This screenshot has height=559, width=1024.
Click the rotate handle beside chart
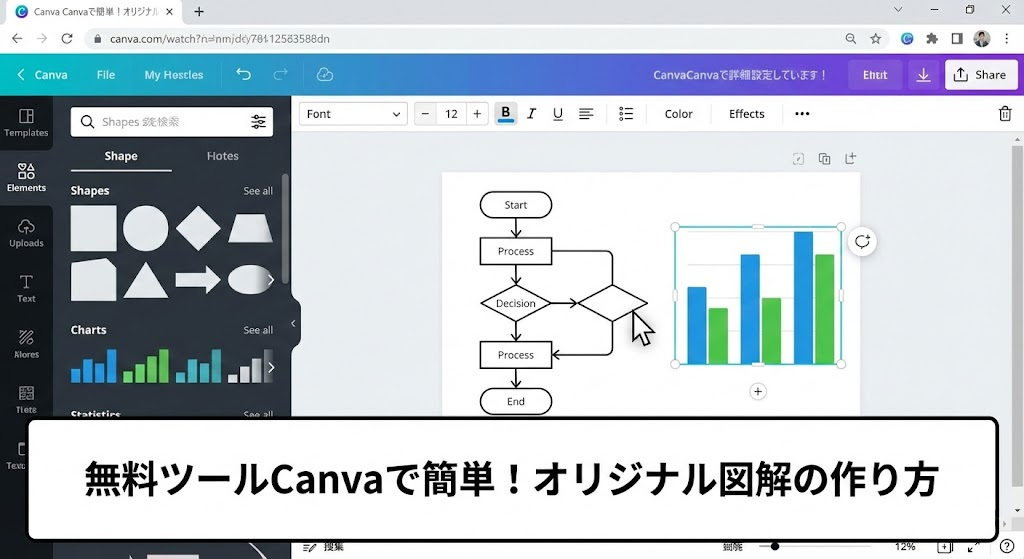pyautogui.click(x=862, y=241)
